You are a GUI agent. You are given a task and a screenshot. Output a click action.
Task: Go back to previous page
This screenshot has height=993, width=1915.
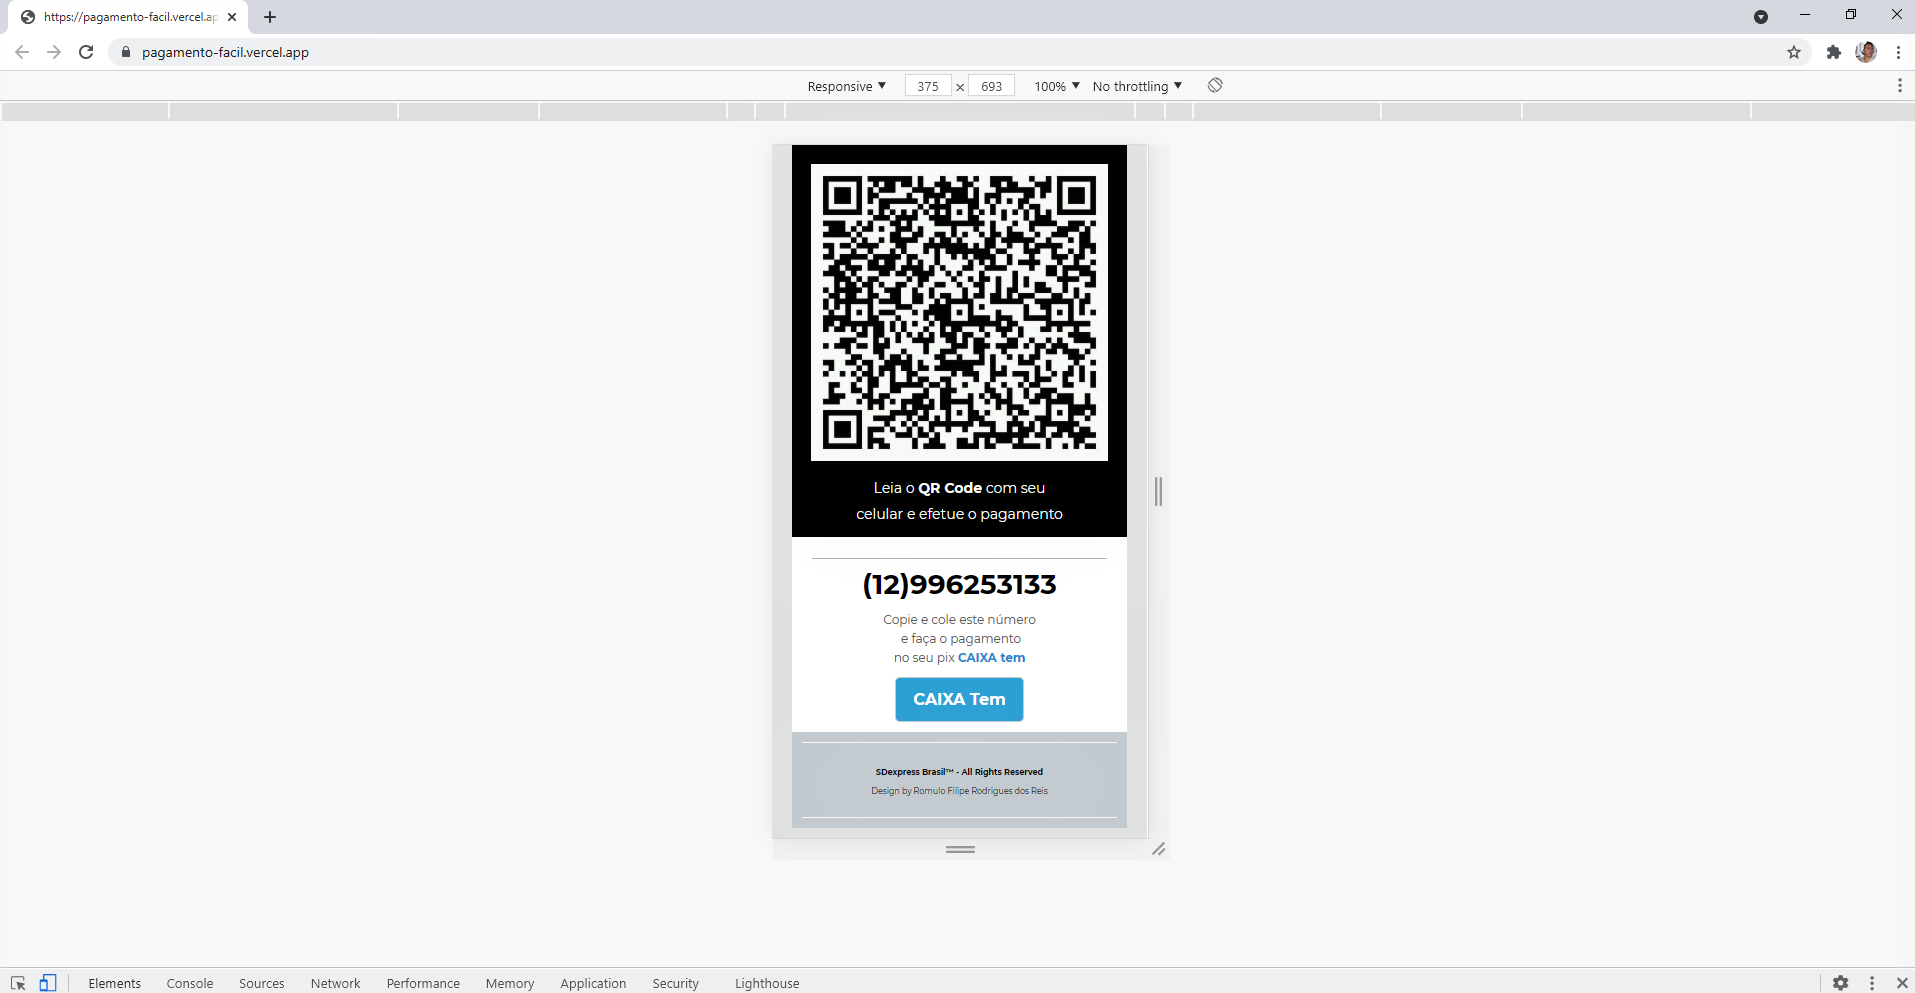22,52
